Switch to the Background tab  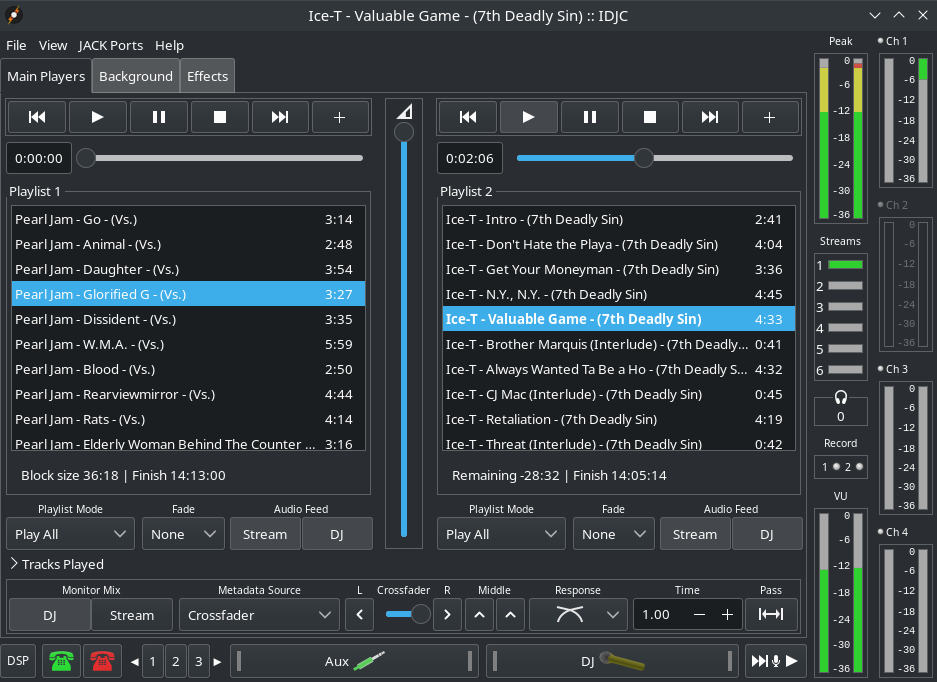click(x=136, y=77)
